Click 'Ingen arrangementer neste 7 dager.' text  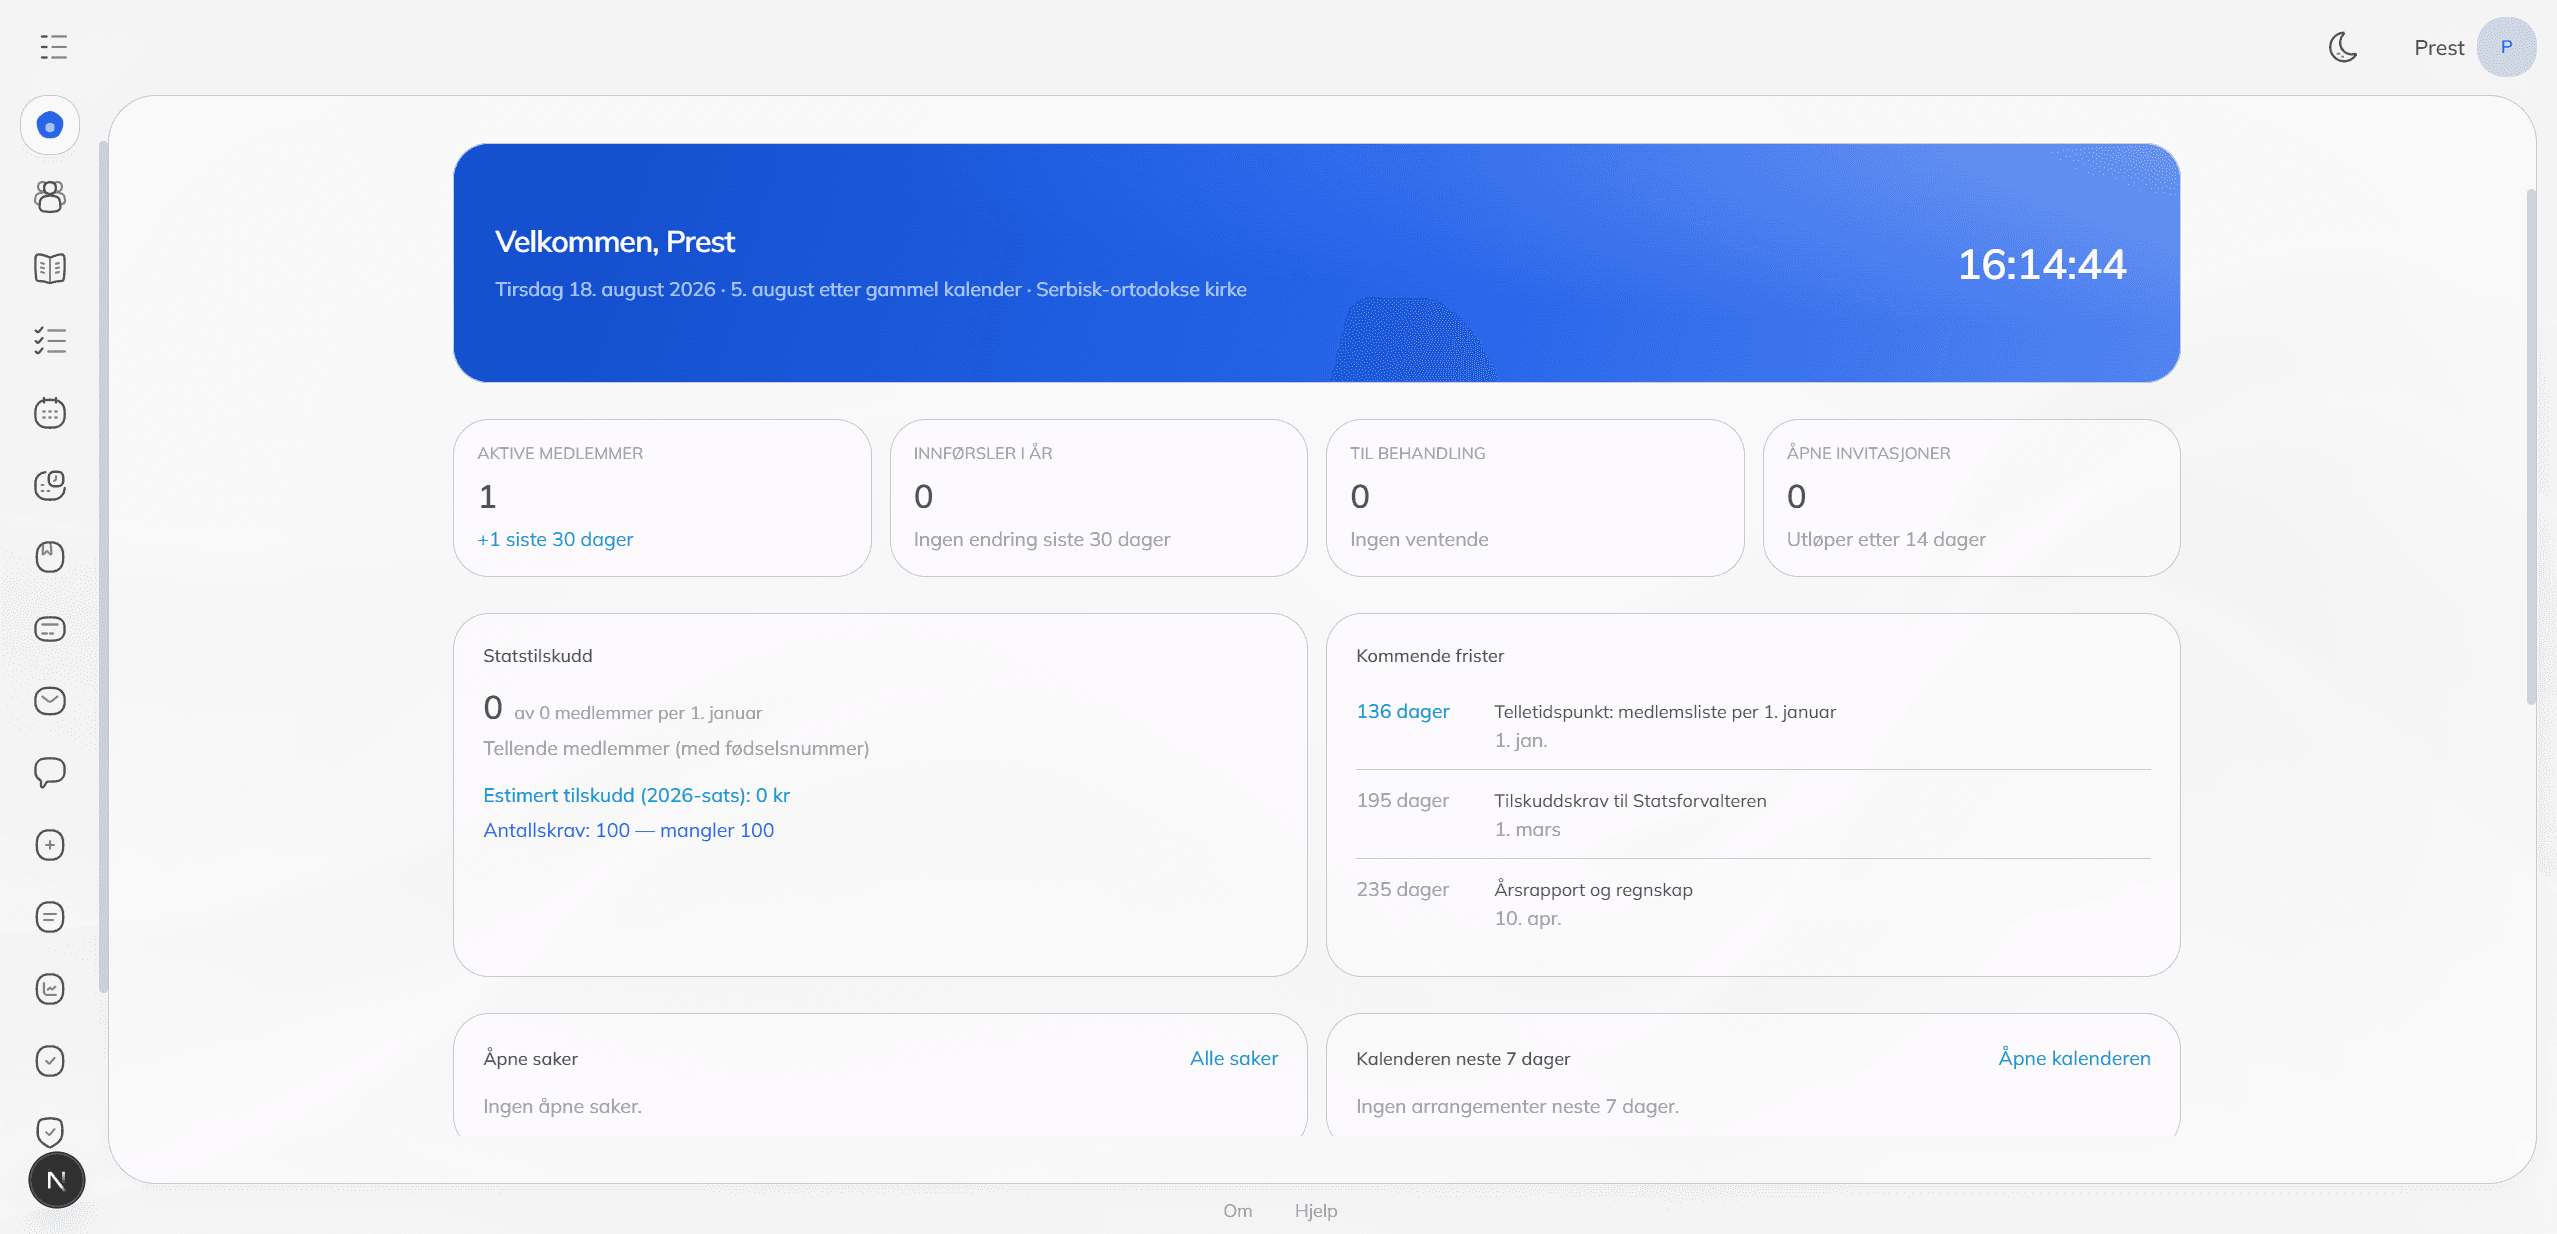click(x=1516, y=1106)
